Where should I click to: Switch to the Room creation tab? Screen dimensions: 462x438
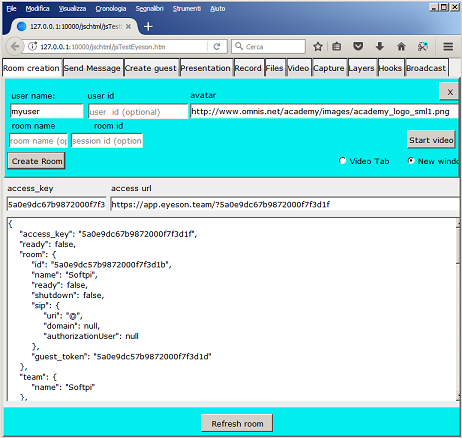pyautogui.click(x=32, y=68)
